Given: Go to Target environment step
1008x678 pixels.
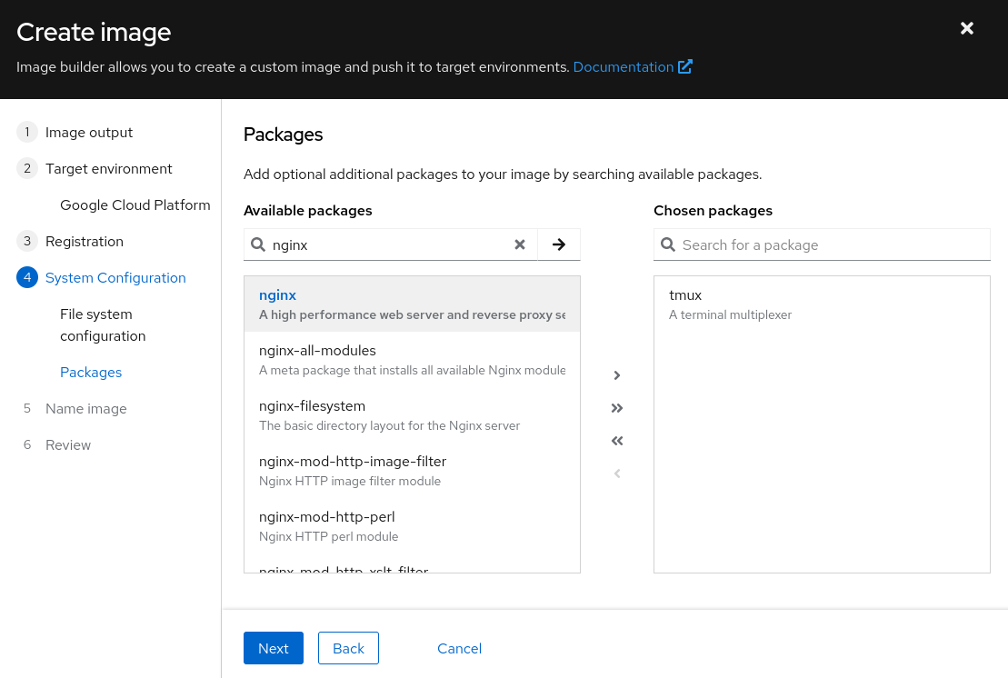Looking at the screenshot, I should [x=108, y=169].
